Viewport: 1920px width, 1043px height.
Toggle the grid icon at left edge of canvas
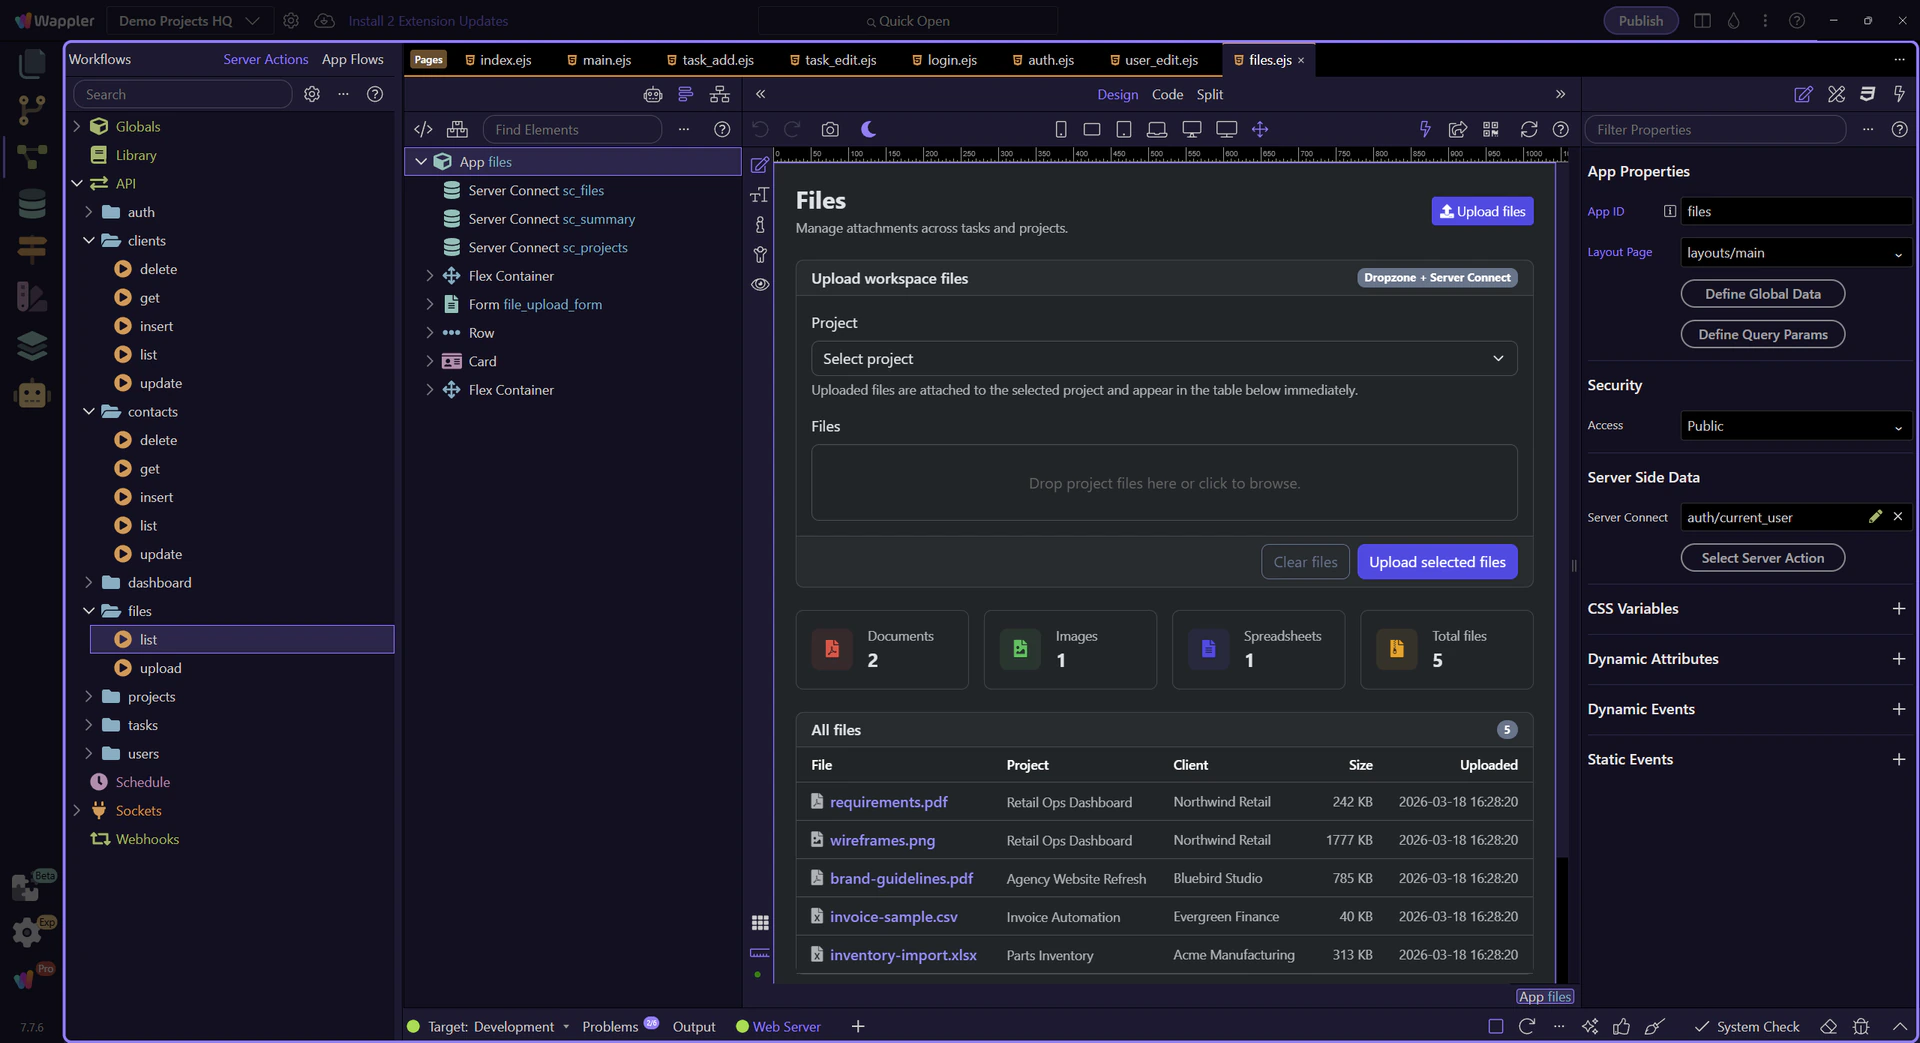point(760,922)
